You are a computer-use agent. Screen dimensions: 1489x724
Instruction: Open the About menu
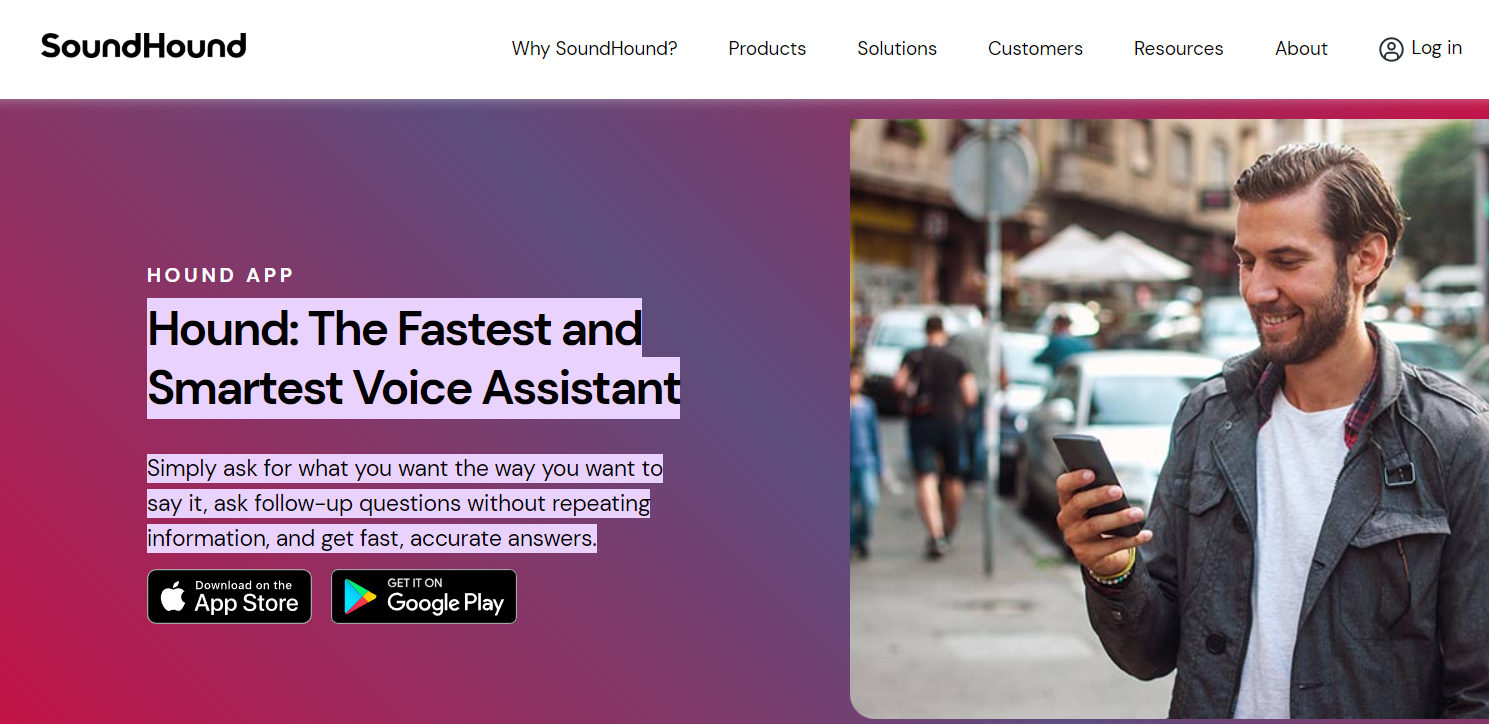[x=1301, y=48]
